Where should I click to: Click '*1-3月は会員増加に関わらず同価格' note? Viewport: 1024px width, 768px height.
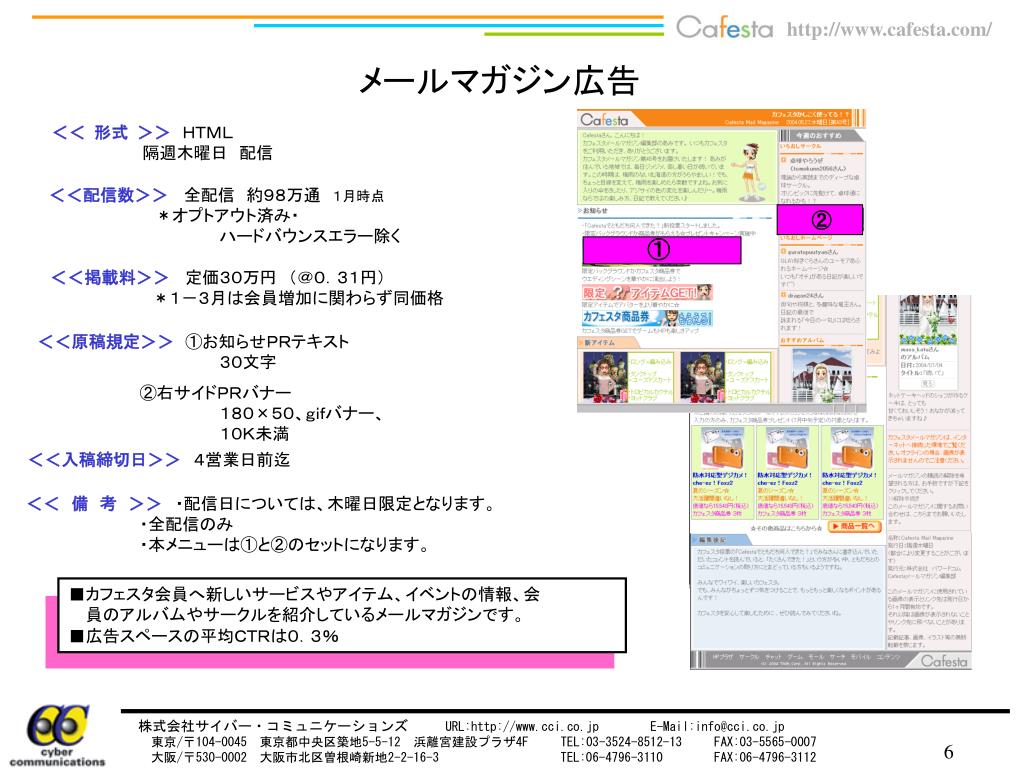pos(300,298)
